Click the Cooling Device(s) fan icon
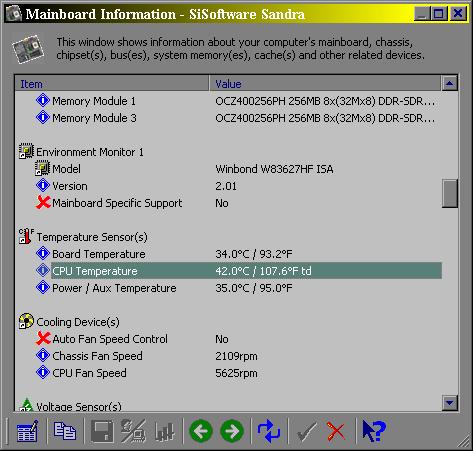The height and width of the screenshot is (451, 473). click(x=26, y=321)
